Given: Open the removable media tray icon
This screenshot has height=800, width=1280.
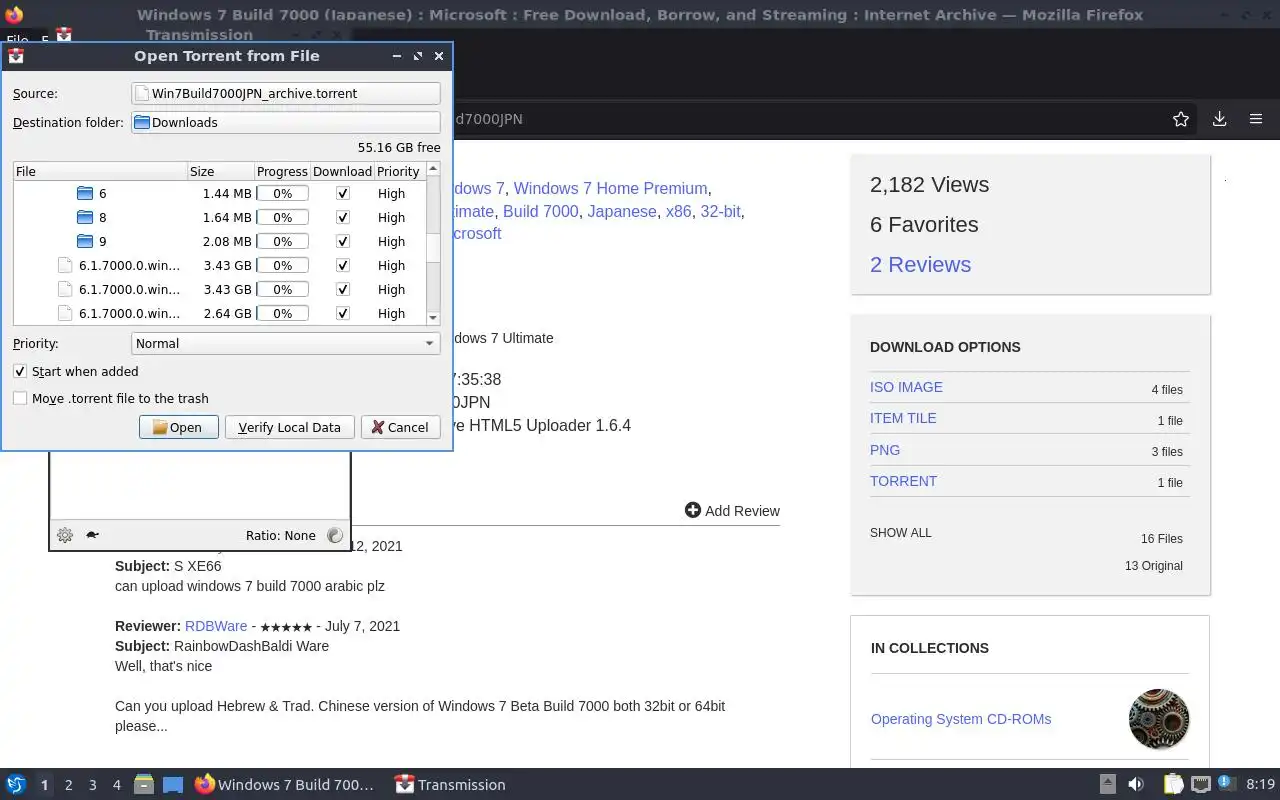Looking at the screenshot, I should pyautogui.click(x=1108, y=784).
